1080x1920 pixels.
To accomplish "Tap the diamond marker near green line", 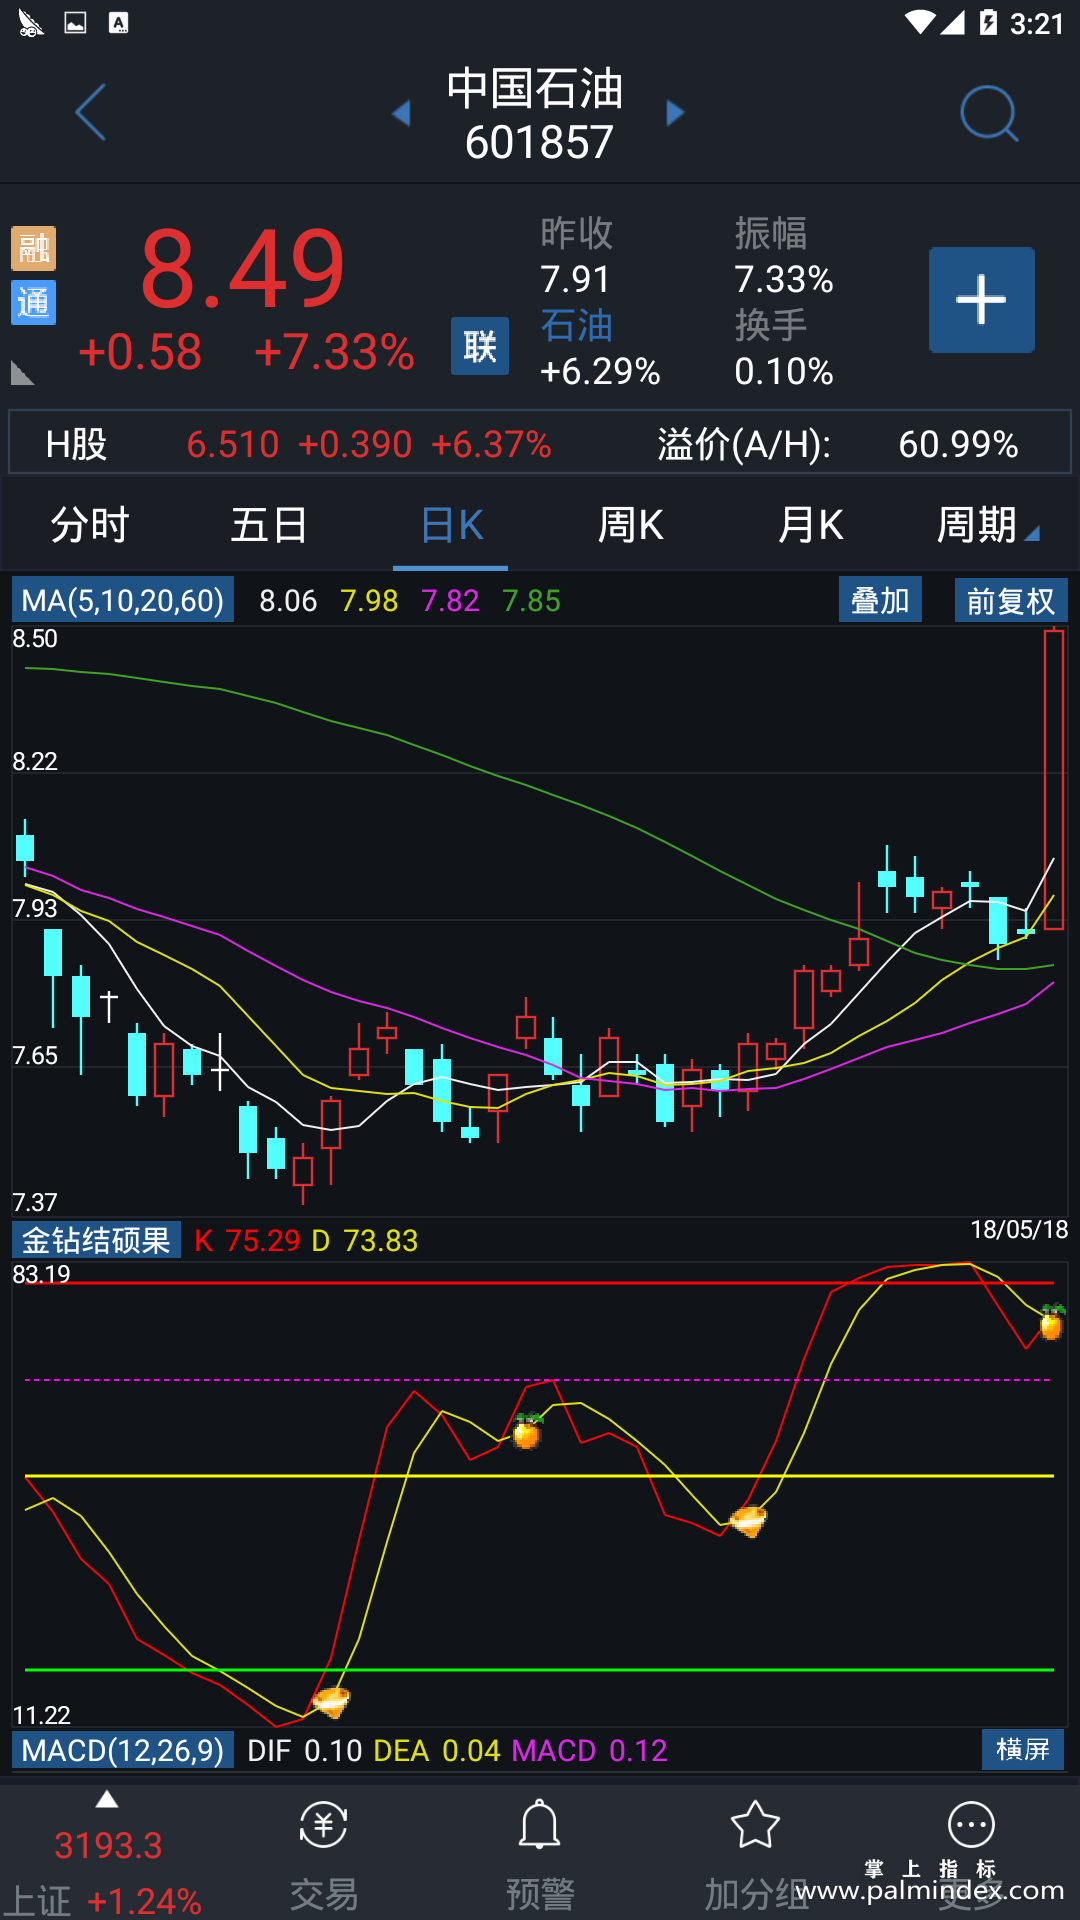I will (331, 1701).
